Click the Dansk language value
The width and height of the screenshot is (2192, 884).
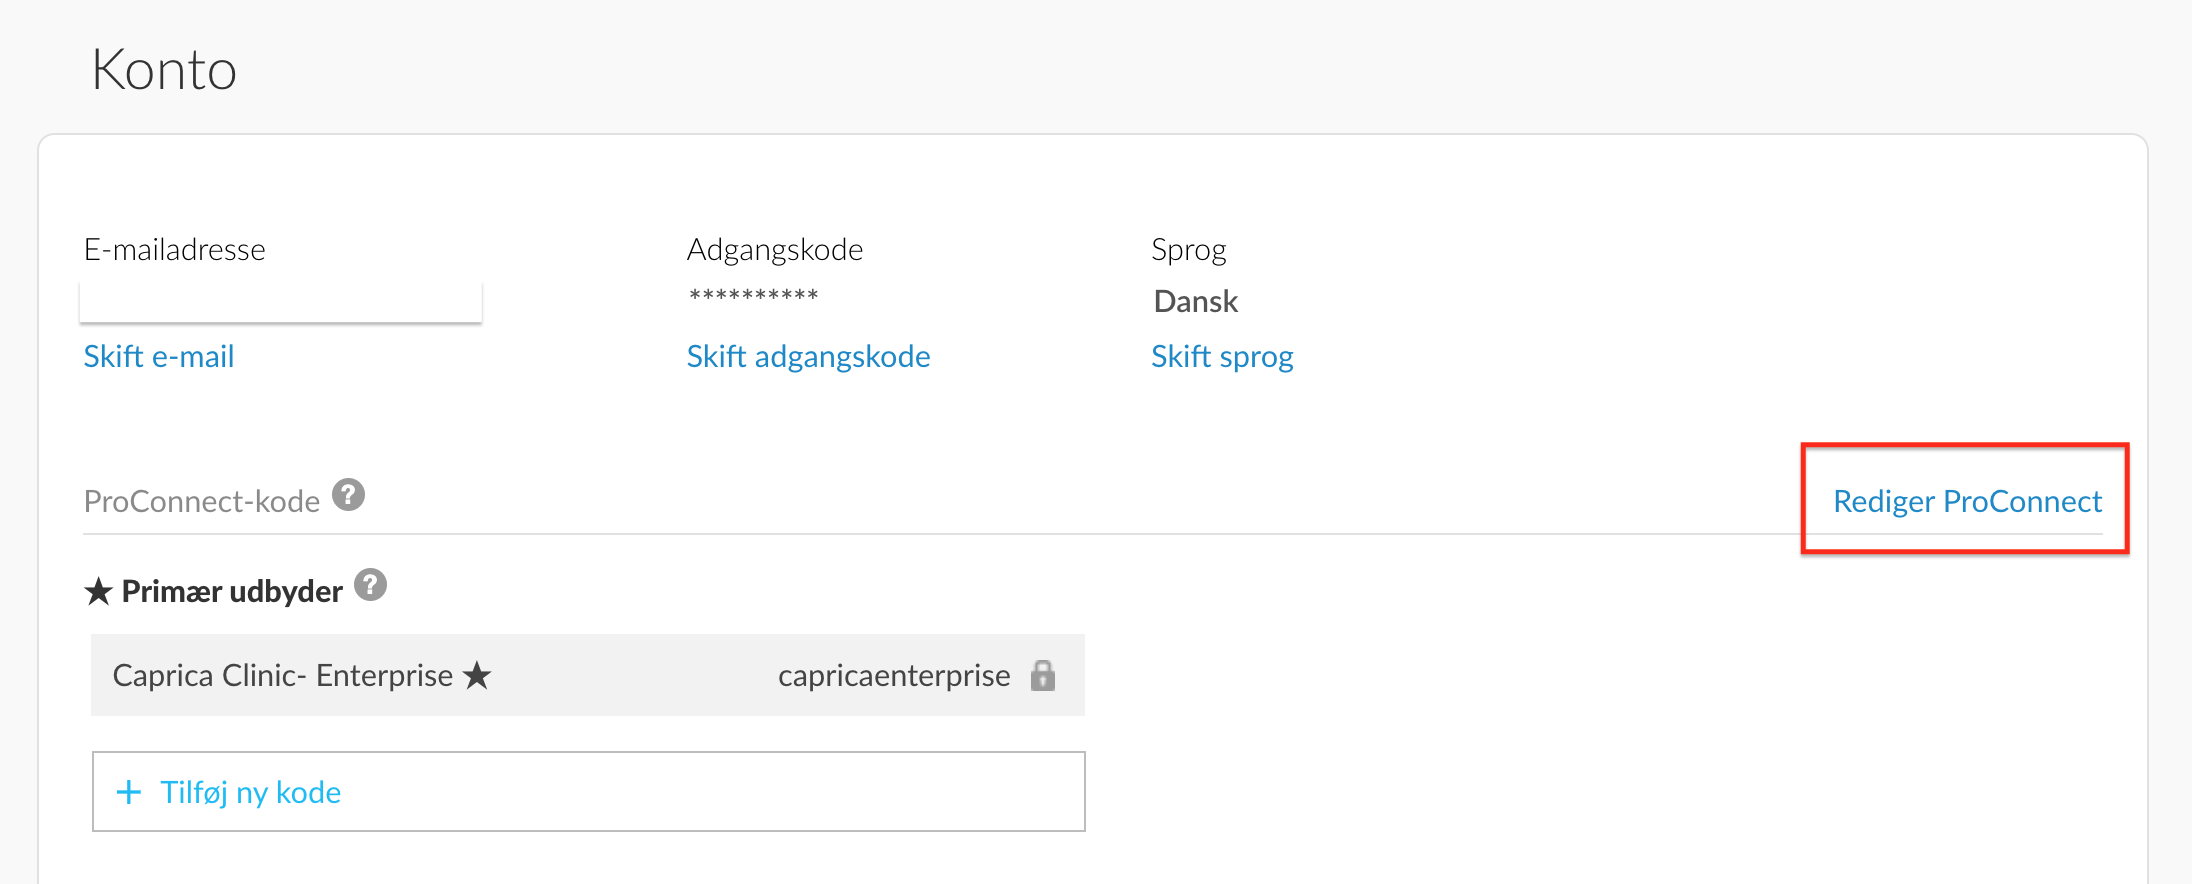1196,301
